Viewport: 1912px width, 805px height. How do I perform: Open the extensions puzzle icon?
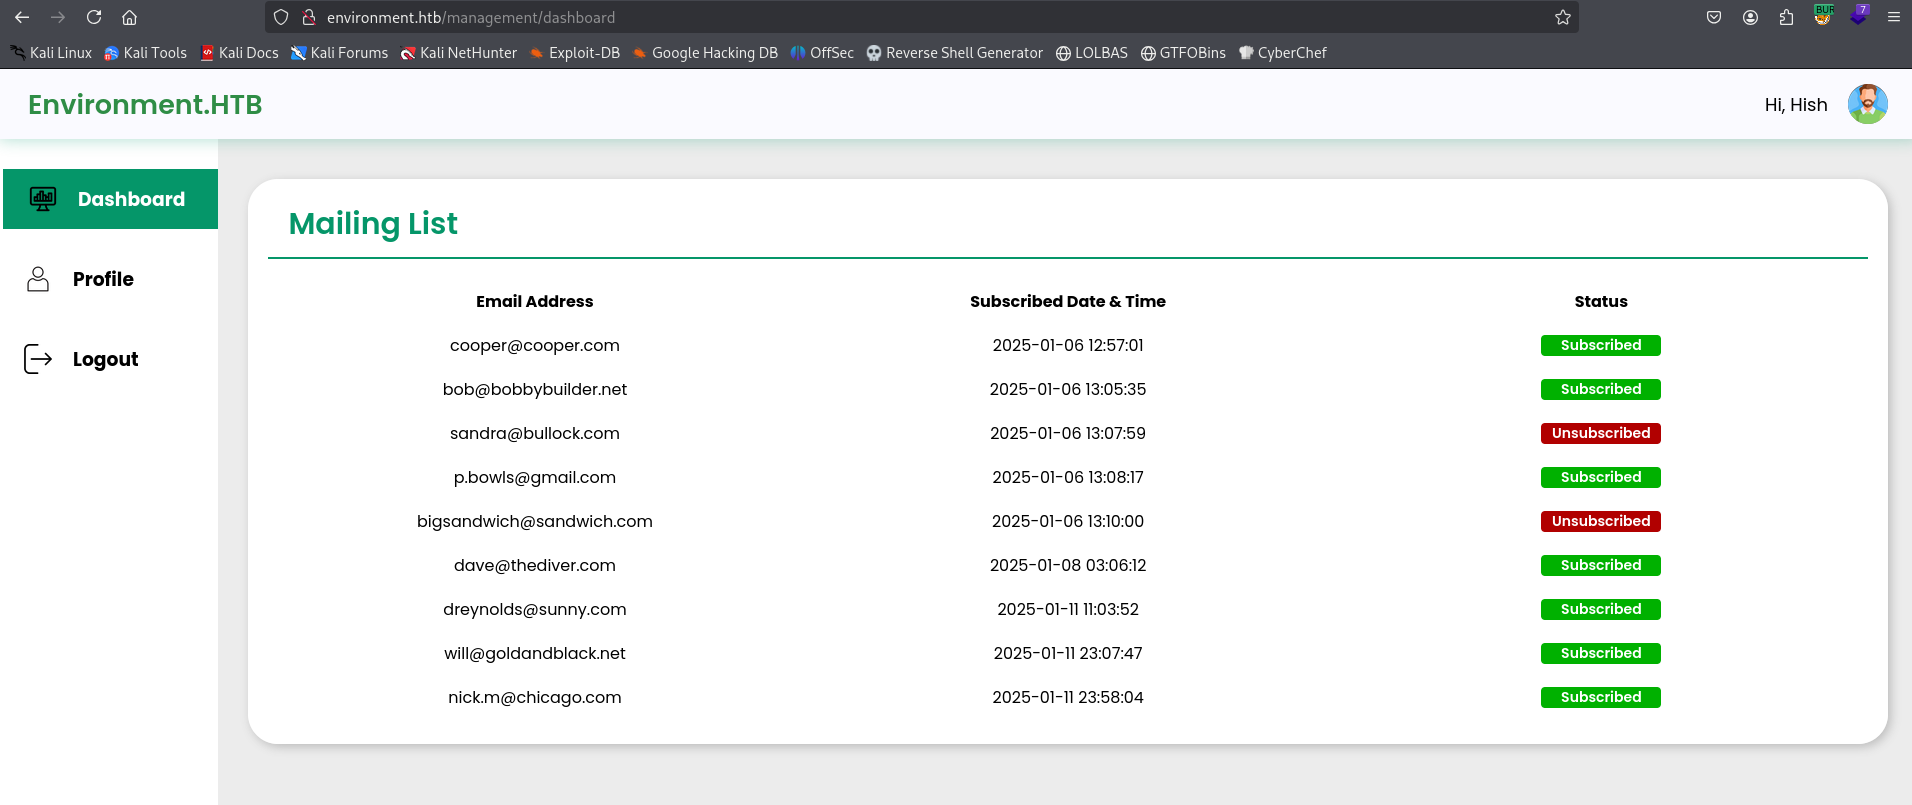tap(1786, 17)
